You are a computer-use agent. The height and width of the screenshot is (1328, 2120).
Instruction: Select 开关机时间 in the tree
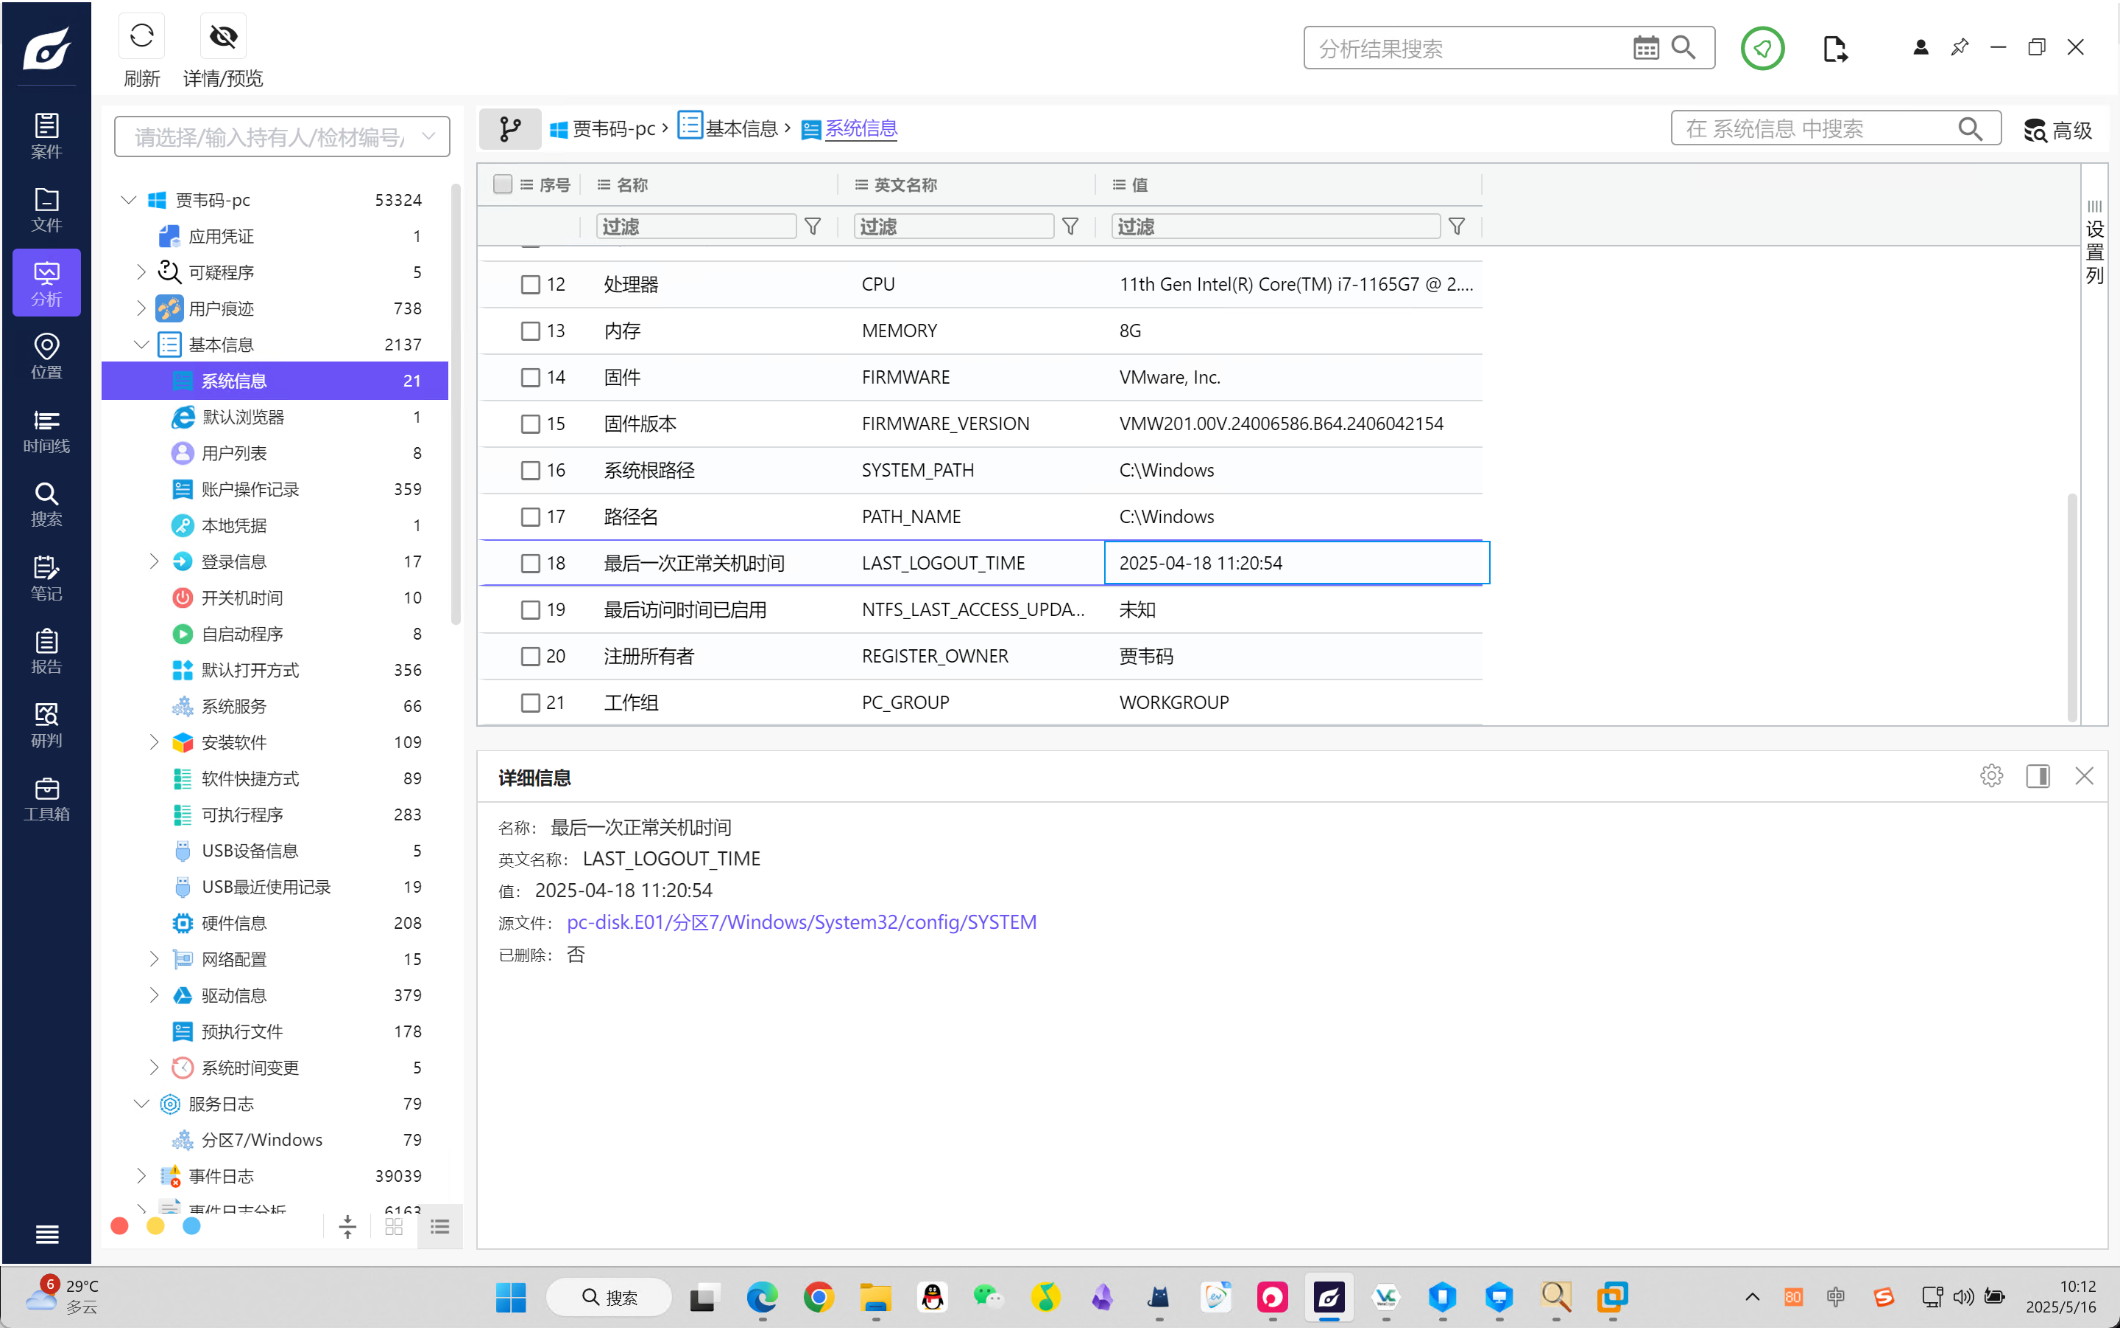coord(242,598)
